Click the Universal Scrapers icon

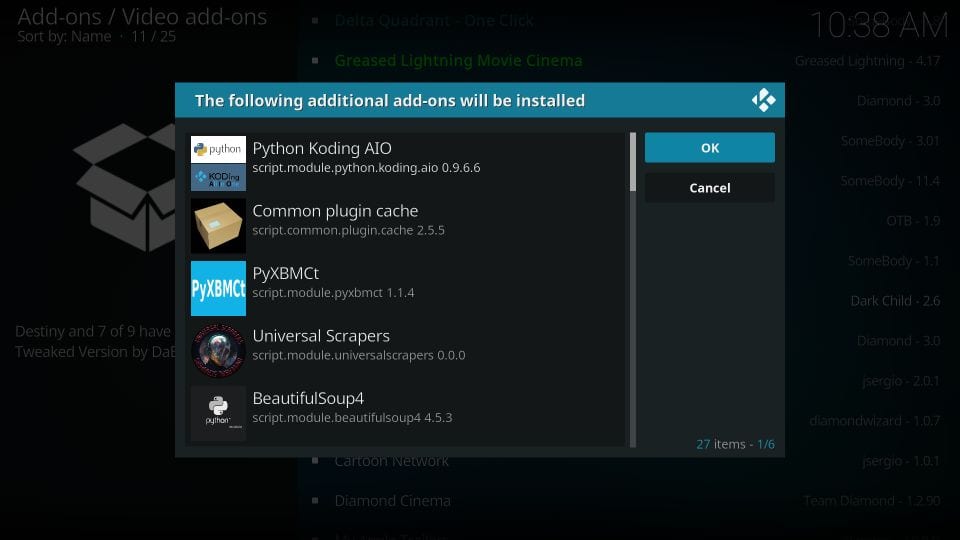[218, 351]
